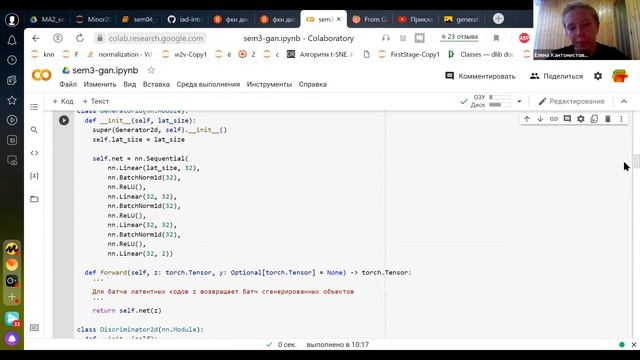
Task: Click the Colab CO logo
Action: pyautogui.click(x=42, y=76)
